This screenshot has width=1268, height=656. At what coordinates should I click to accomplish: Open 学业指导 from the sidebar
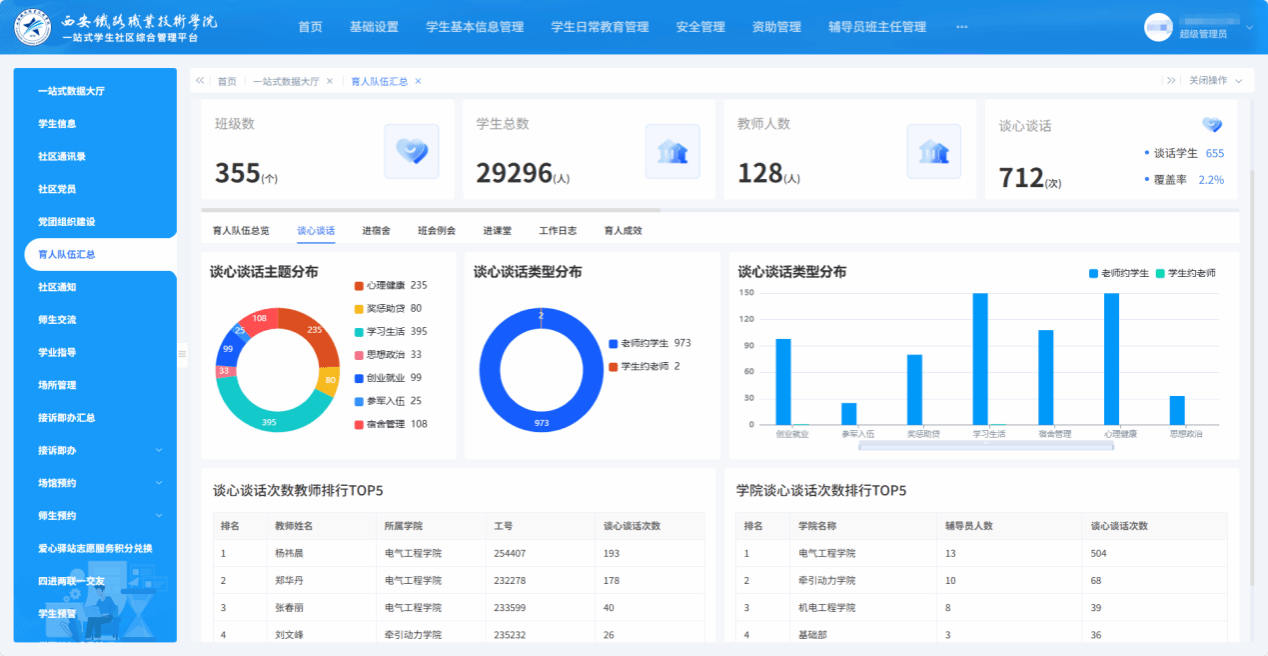57,353
